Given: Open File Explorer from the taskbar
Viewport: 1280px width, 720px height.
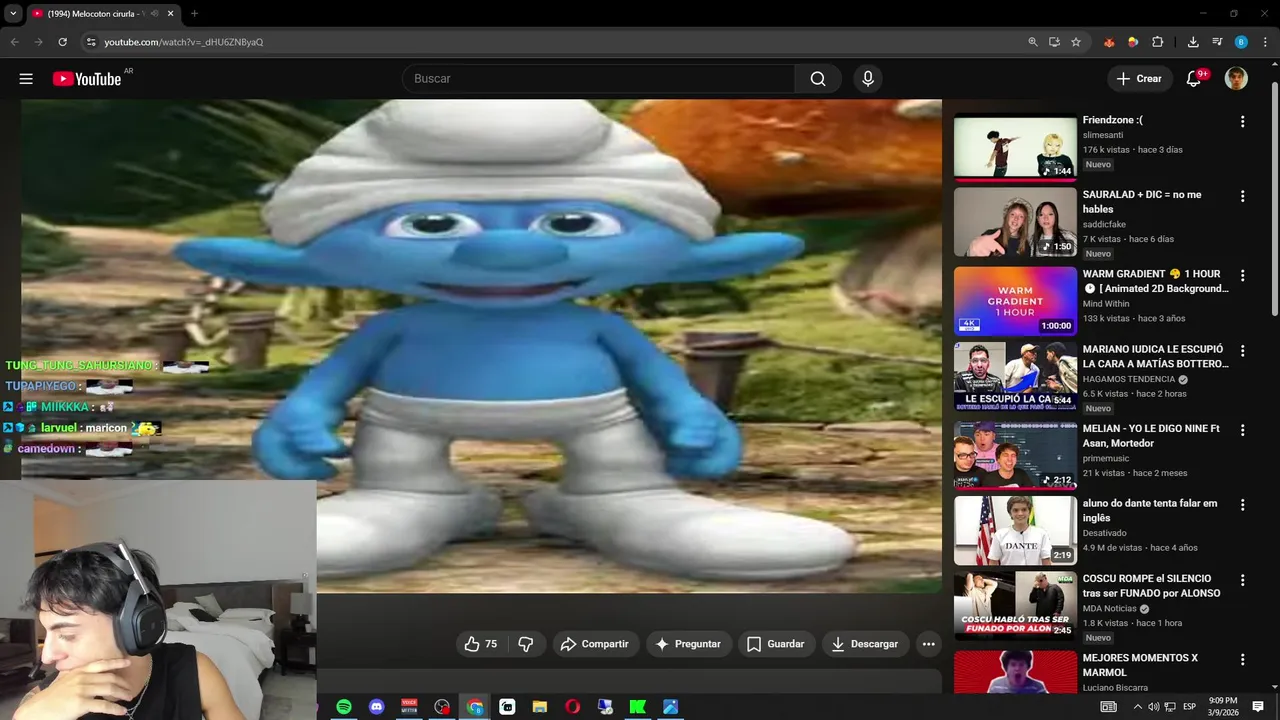Looking at the screenshot, I should pos(540,707).
